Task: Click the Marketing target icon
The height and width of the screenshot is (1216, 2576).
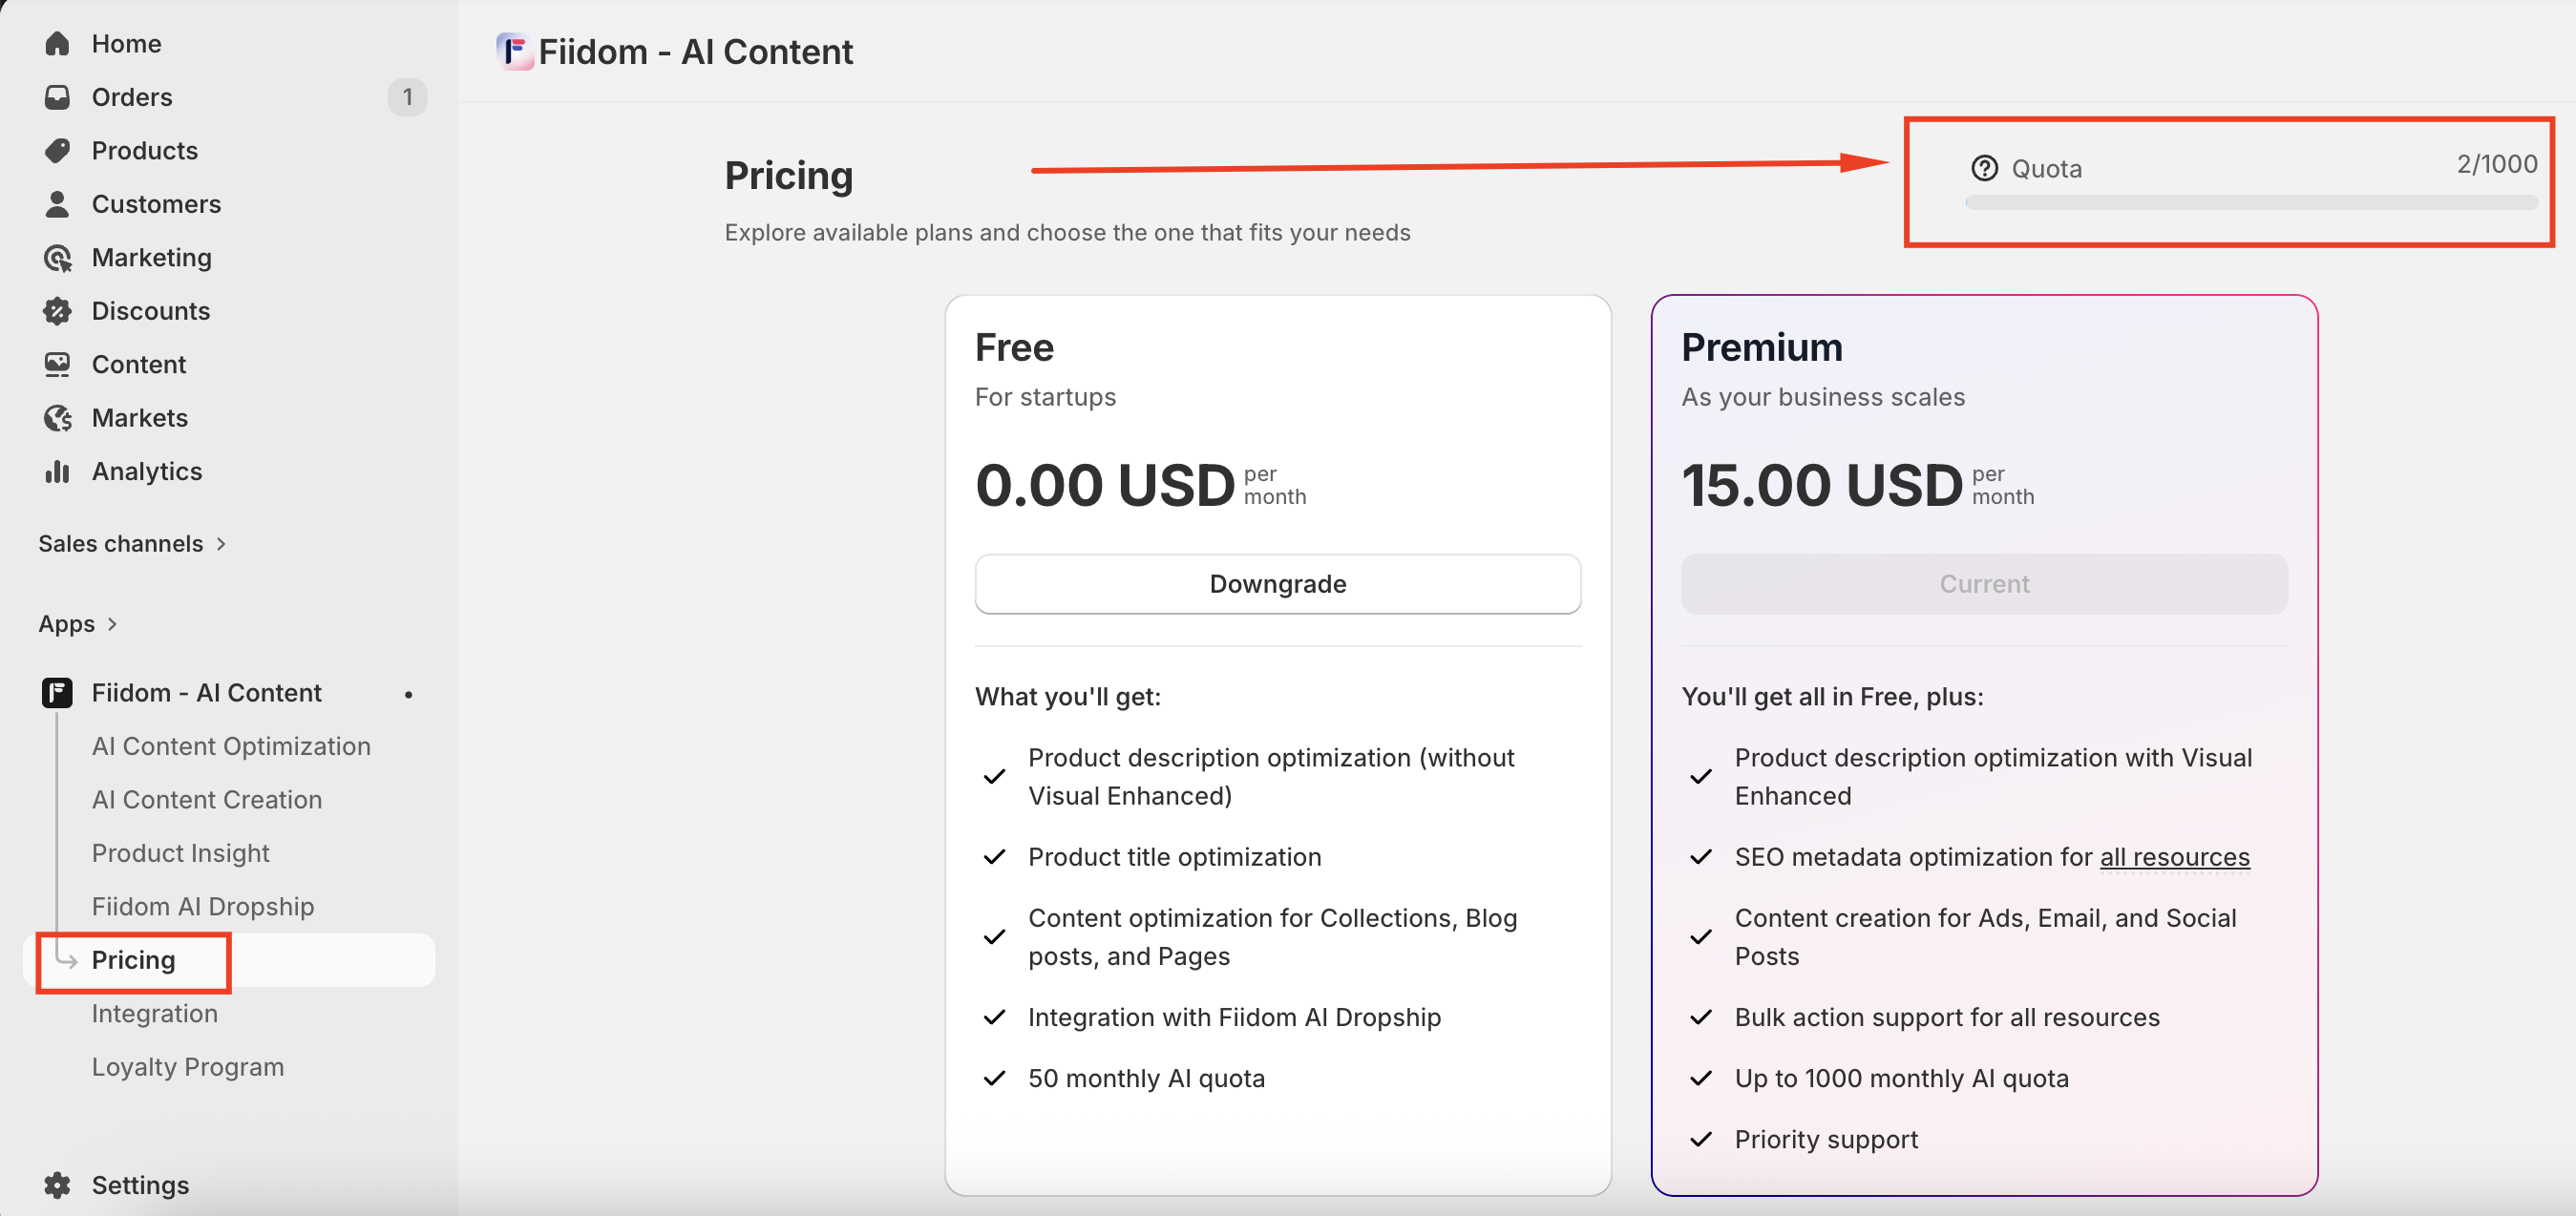Action: [x=57, y=258]
